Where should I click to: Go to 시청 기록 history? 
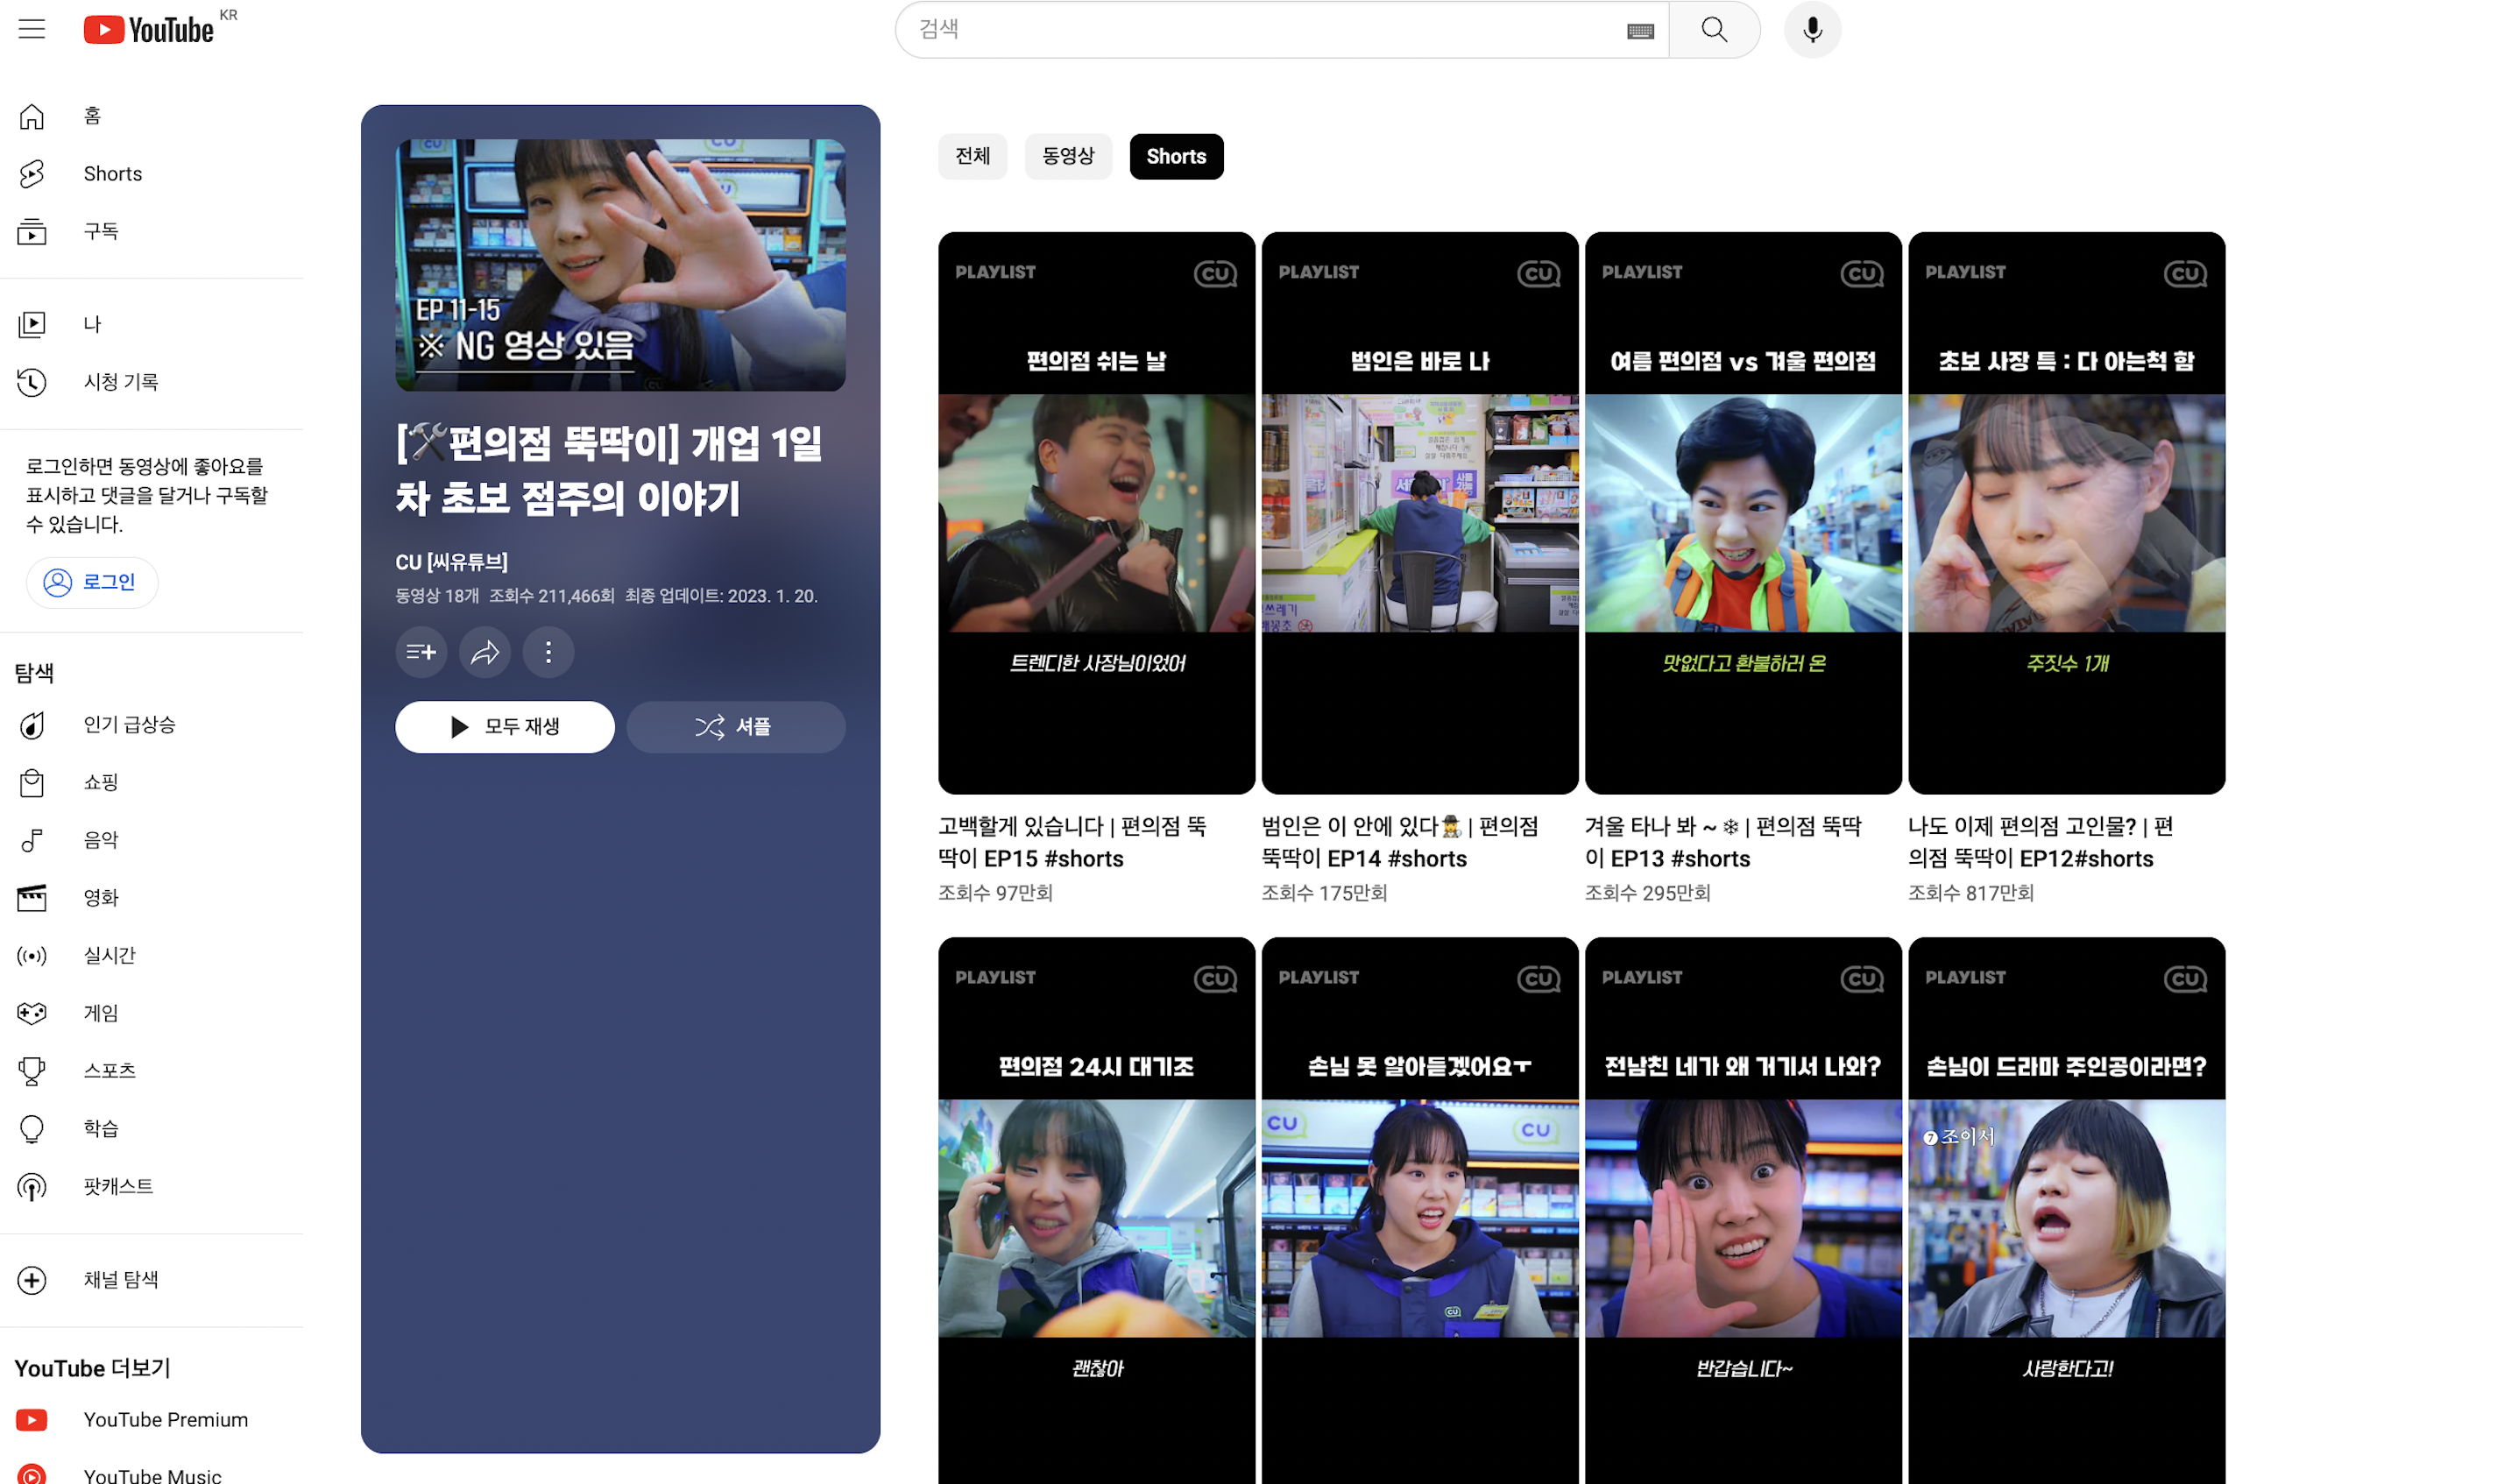(x=120, y=382)
